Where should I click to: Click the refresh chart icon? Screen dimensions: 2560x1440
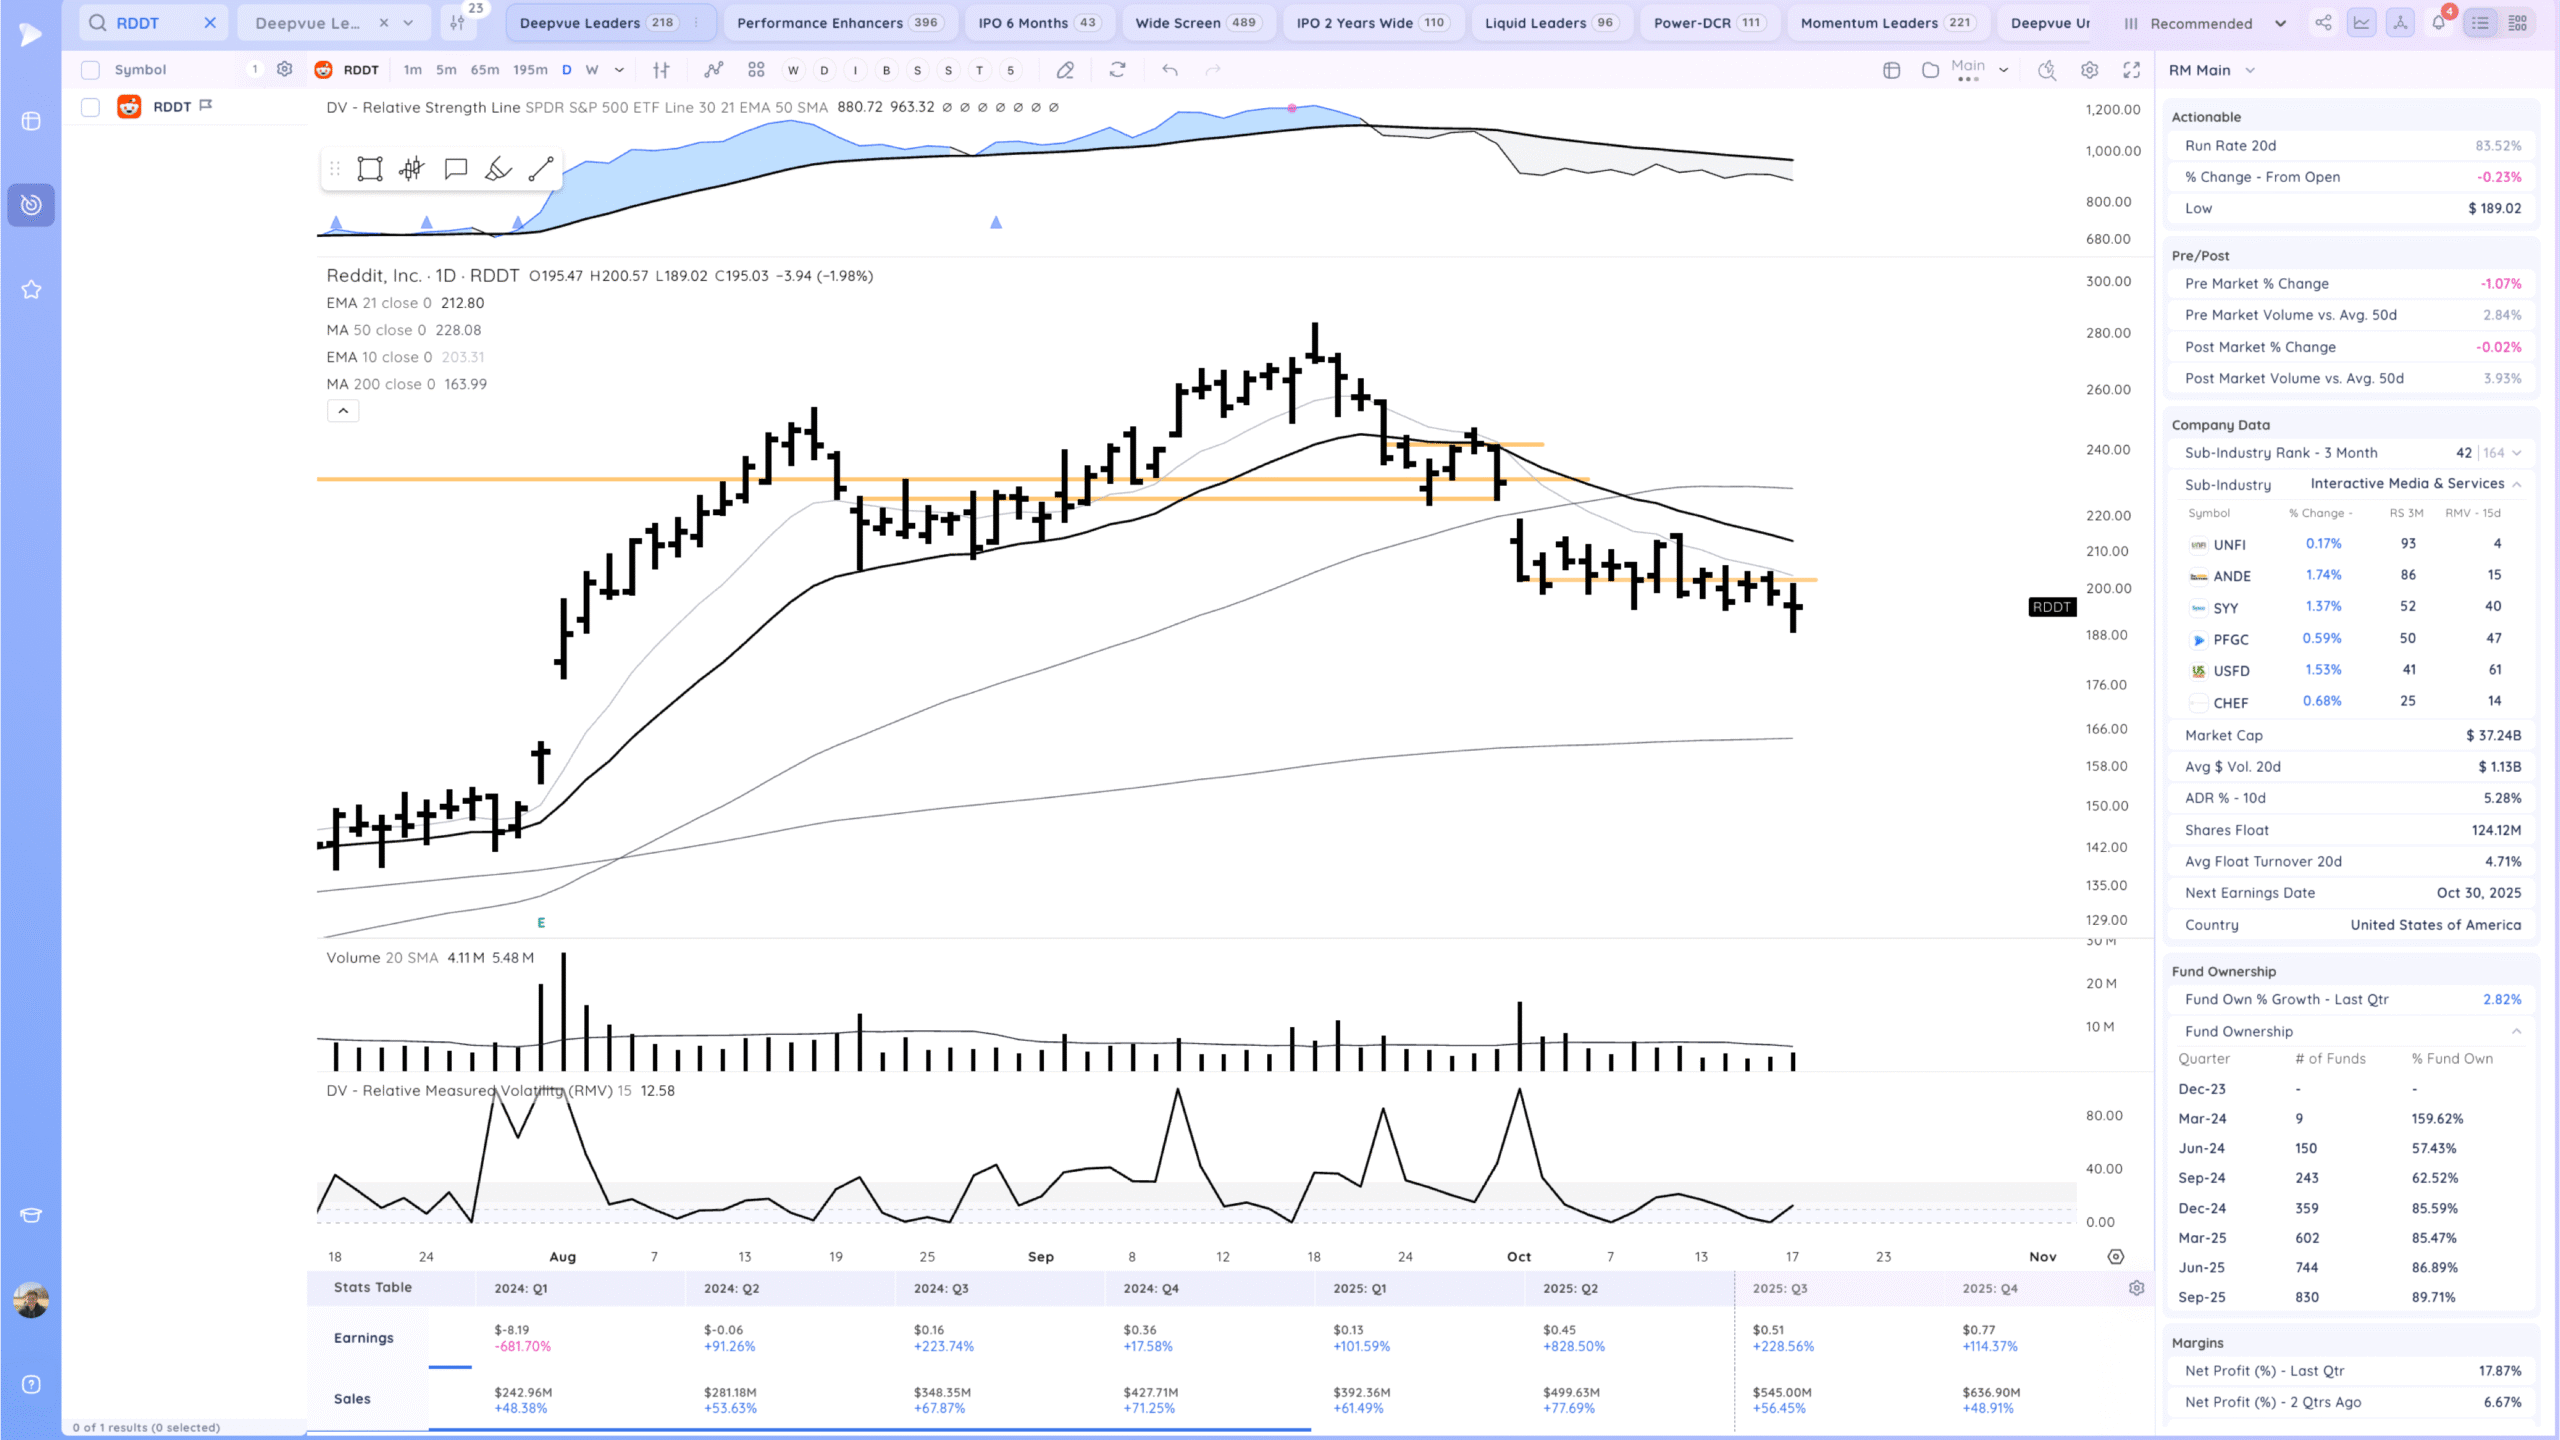click(x=1117, y=70)
